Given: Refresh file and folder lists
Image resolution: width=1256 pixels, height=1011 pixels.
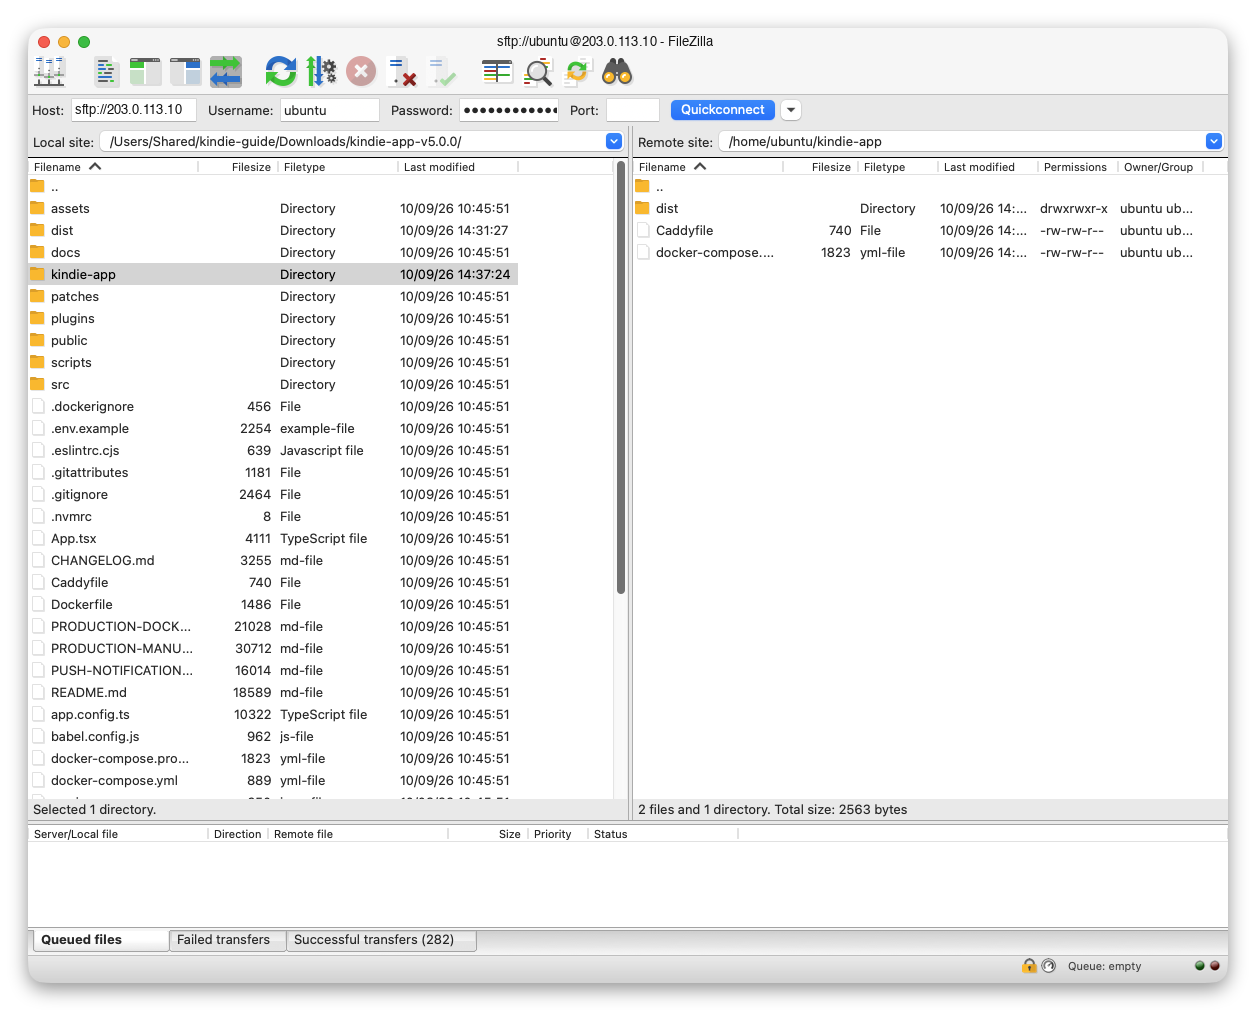Looking at the screenshot, I should pyautogui.click(x=281, y=71).
